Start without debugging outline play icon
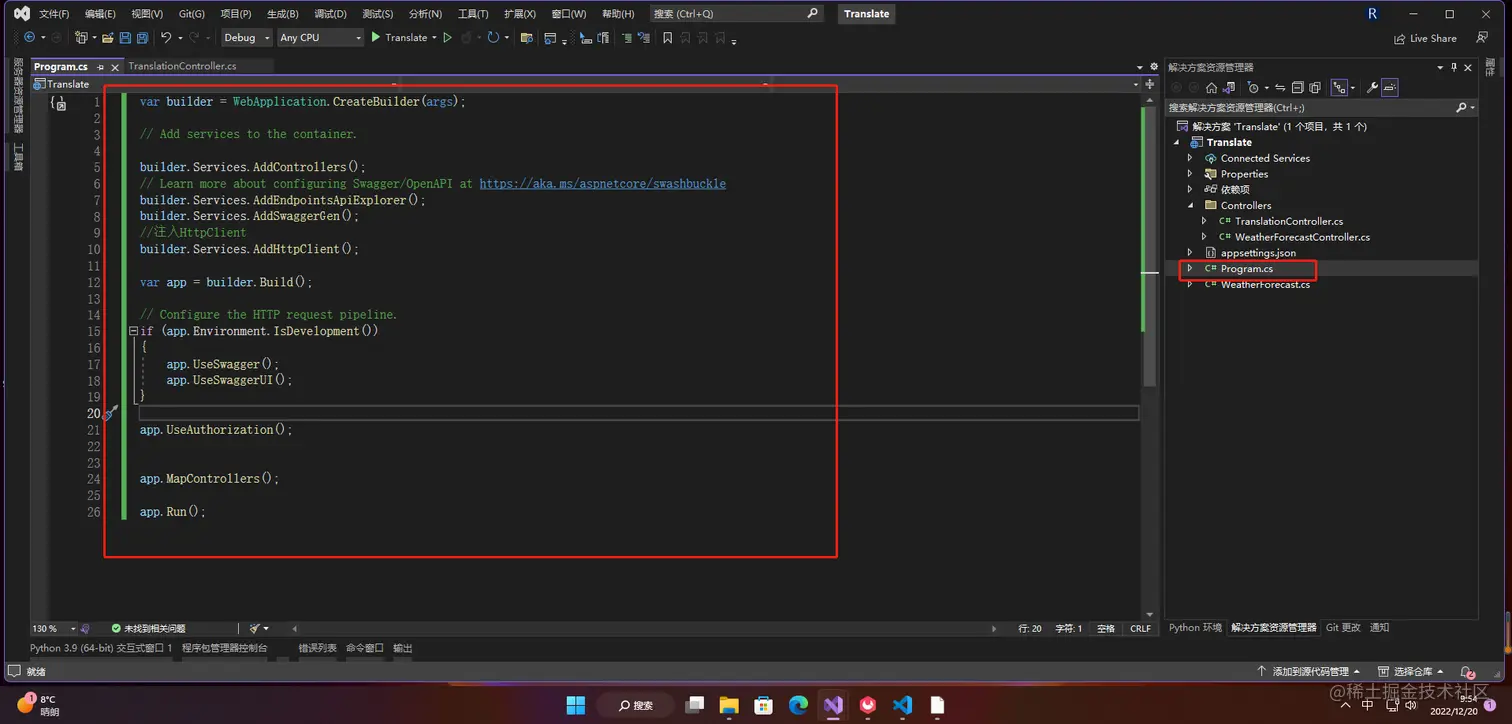This screenshot has width=1512, height=724. tap(447, 37)
